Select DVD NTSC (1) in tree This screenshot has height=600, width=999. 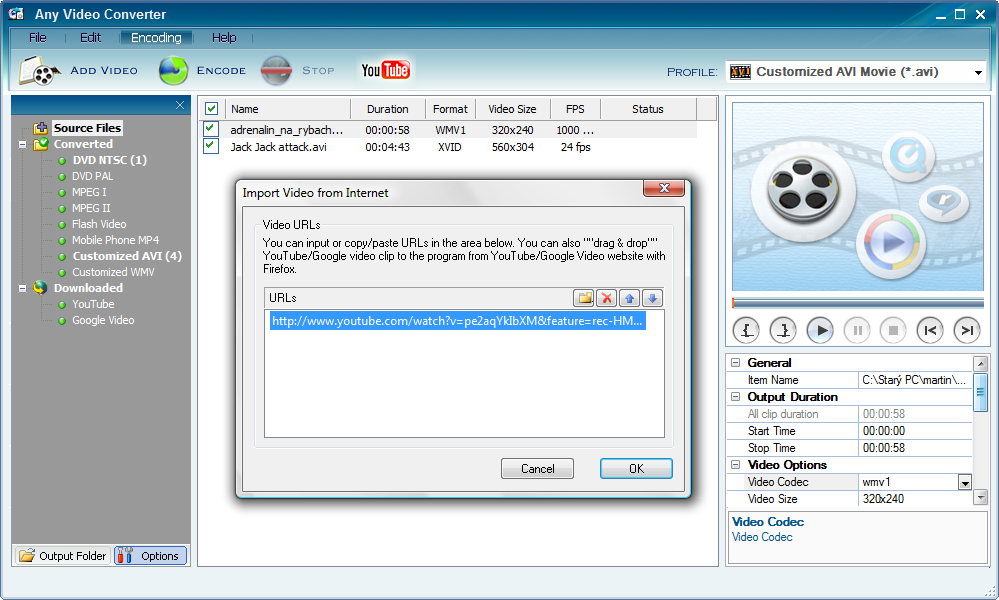[x=110, y=160]
